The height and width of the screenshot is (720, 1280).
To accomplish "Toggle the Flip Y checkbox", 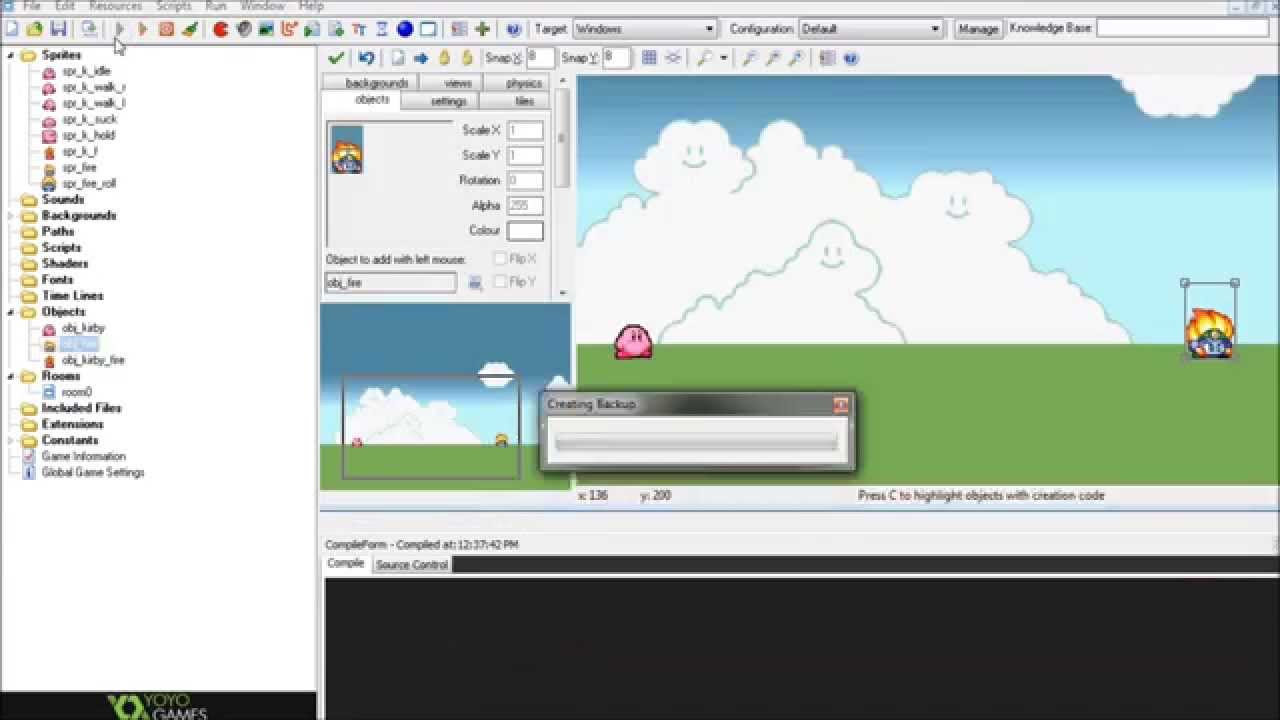I will [500, 282].
